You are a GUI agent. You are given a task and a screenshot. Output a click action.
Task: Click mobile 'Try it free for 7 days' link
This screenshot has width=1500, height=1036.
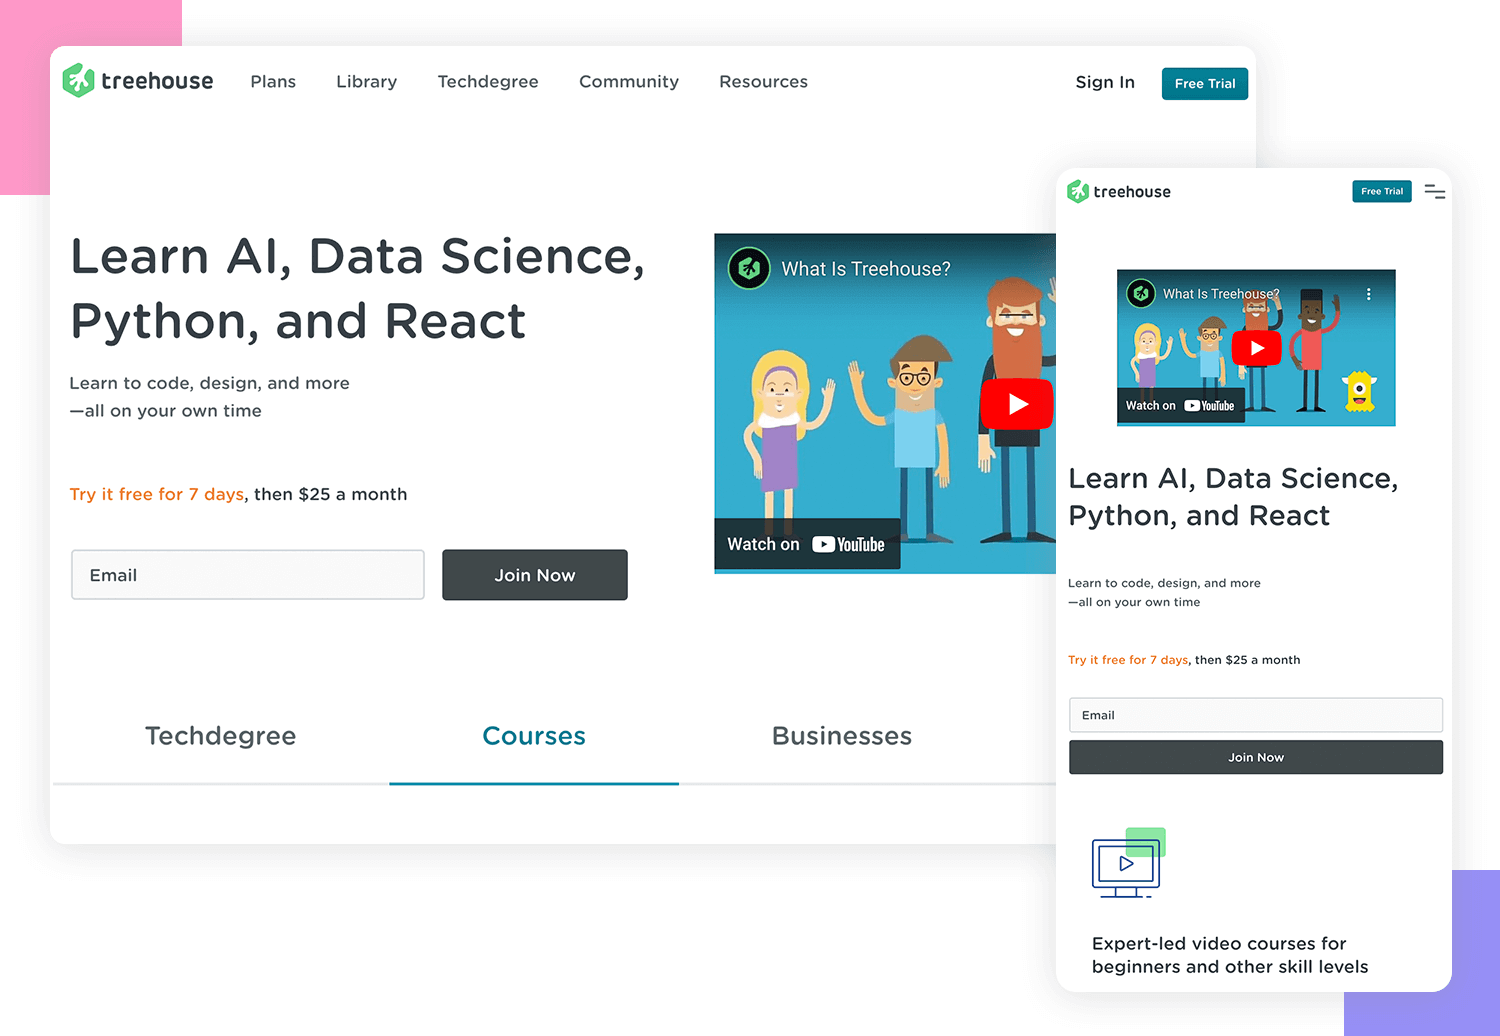point(1128,660)
